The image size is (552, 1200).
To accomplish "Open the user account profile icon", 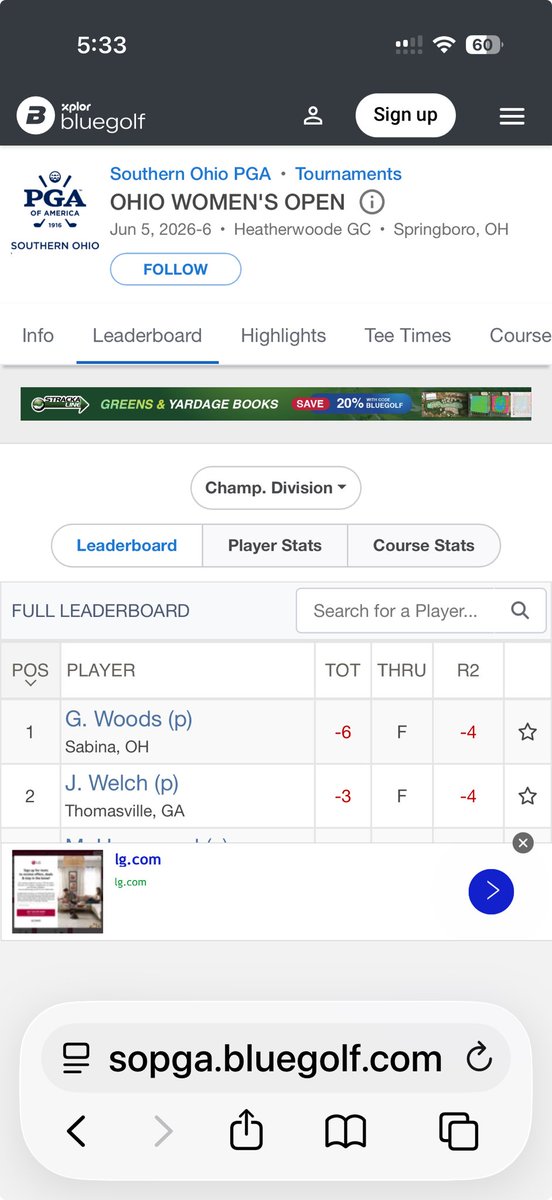I will click(313, 116).
